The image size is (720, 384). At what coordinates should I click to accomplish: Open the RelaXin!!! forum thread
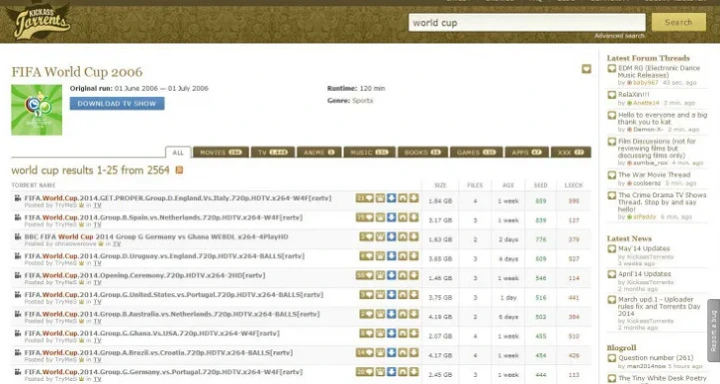coord(633,95)
